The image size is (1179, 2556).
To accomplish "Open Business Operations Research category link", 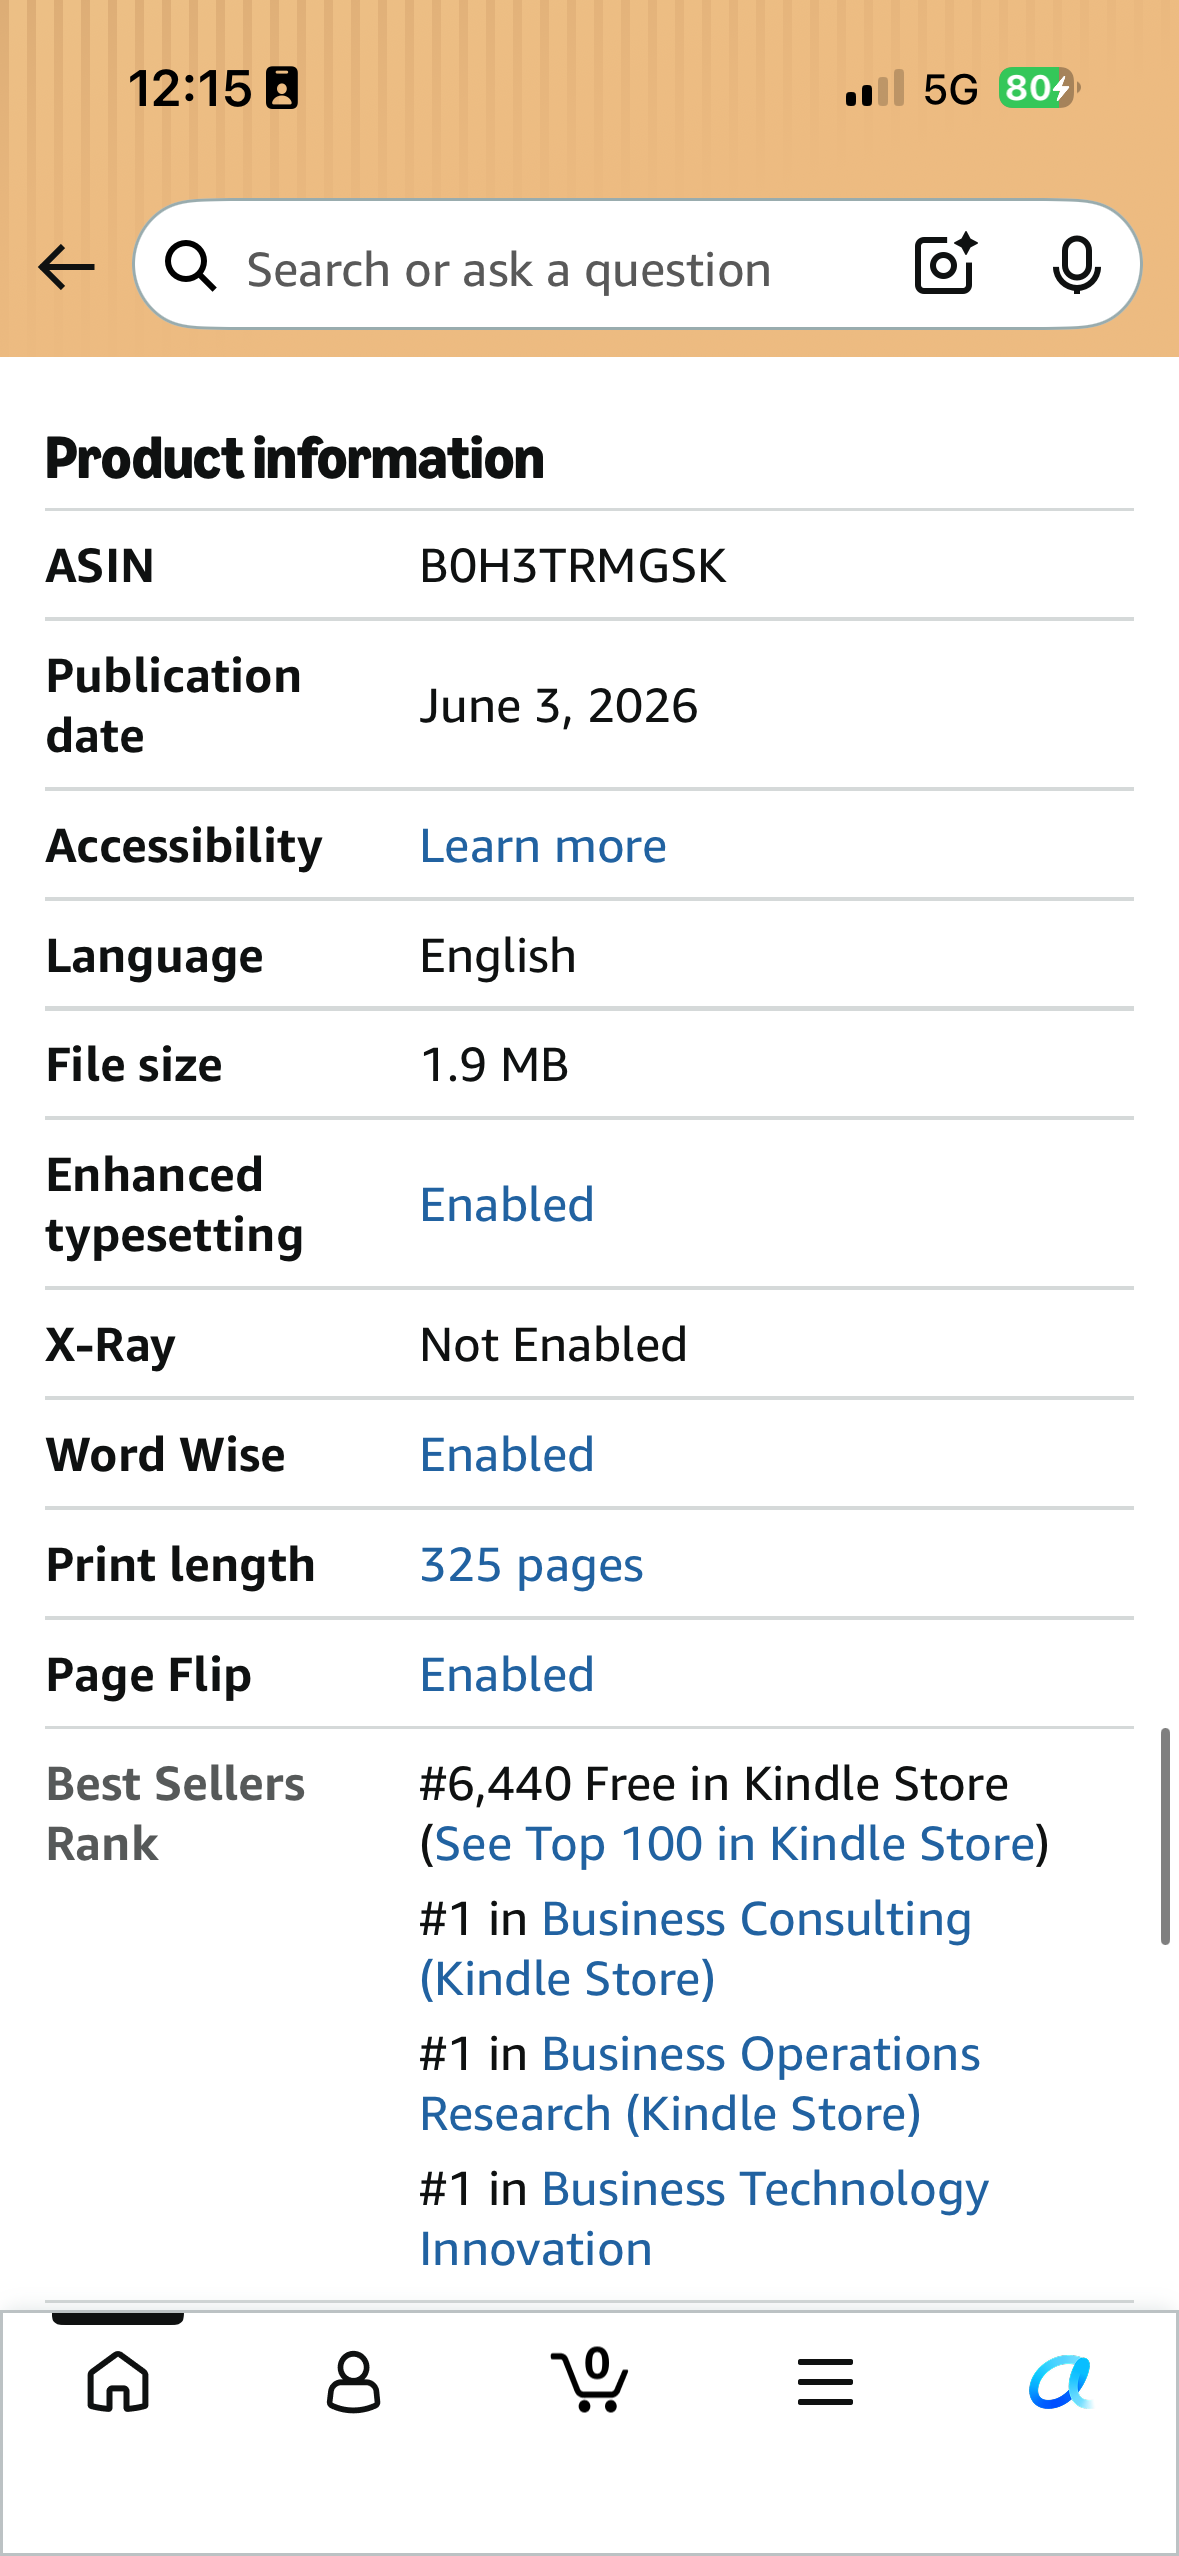I will (700, 2083).
